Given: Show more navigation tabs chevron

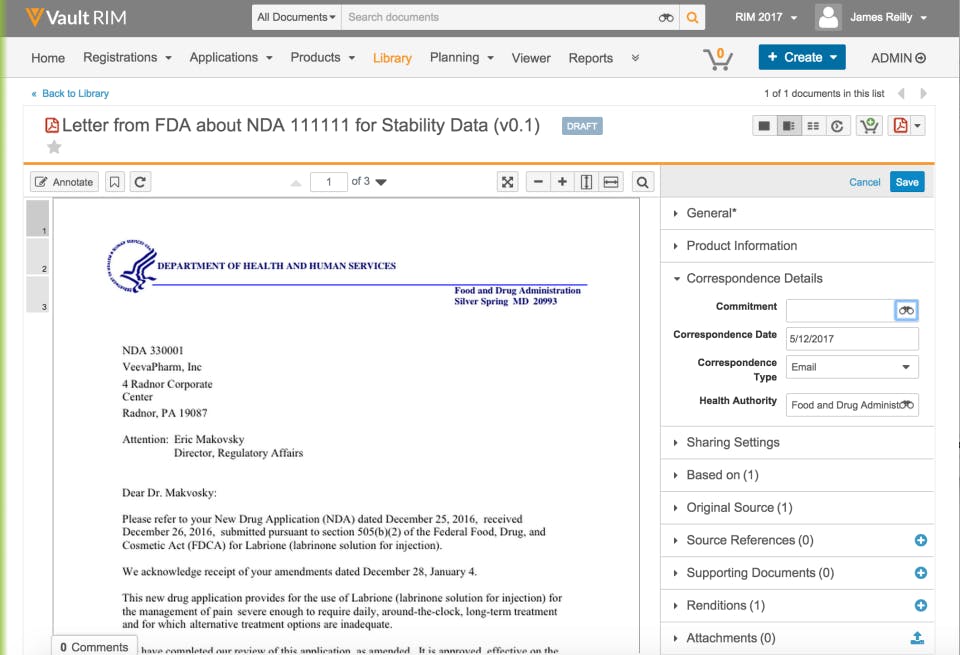Looking at the screenshot, I should [x=635, y=58].
